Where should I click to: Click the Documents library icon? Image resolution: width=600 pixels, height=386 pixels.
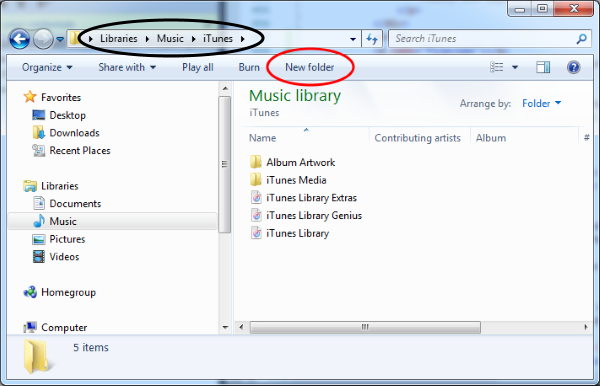39,203
